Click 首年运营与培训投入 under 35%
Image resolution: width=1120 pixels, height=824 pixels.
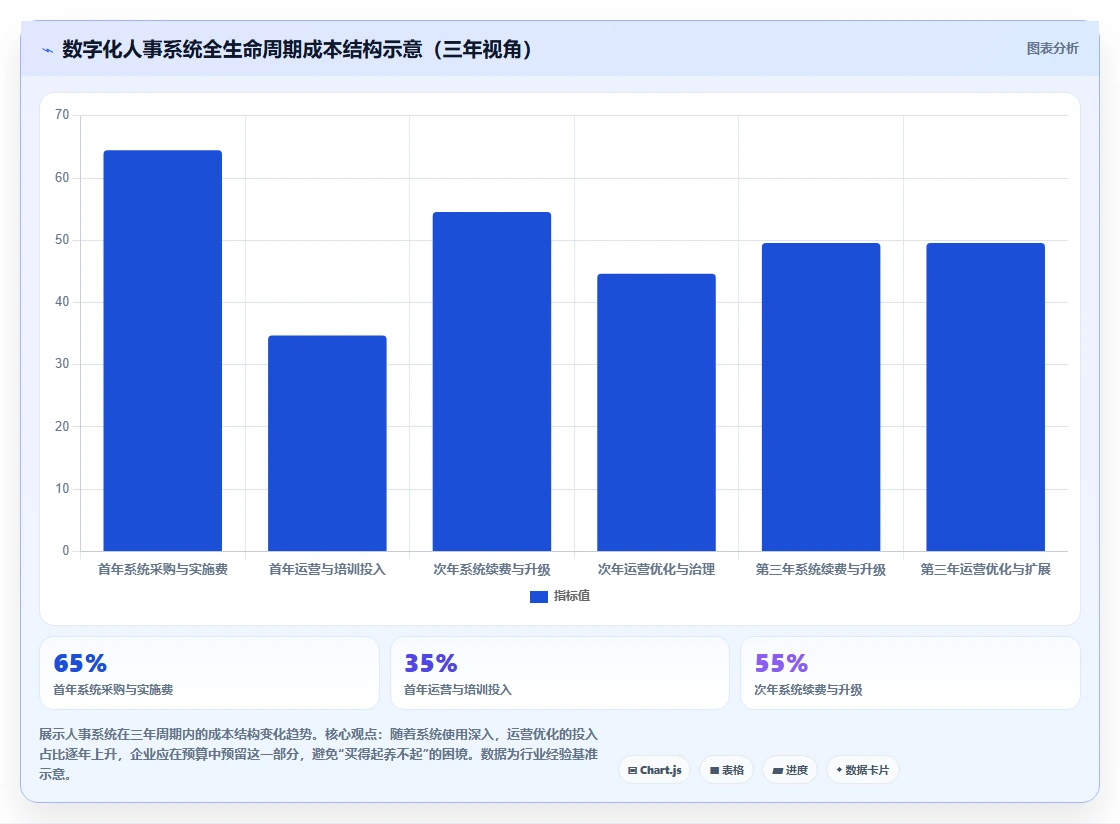coord(458,690)
